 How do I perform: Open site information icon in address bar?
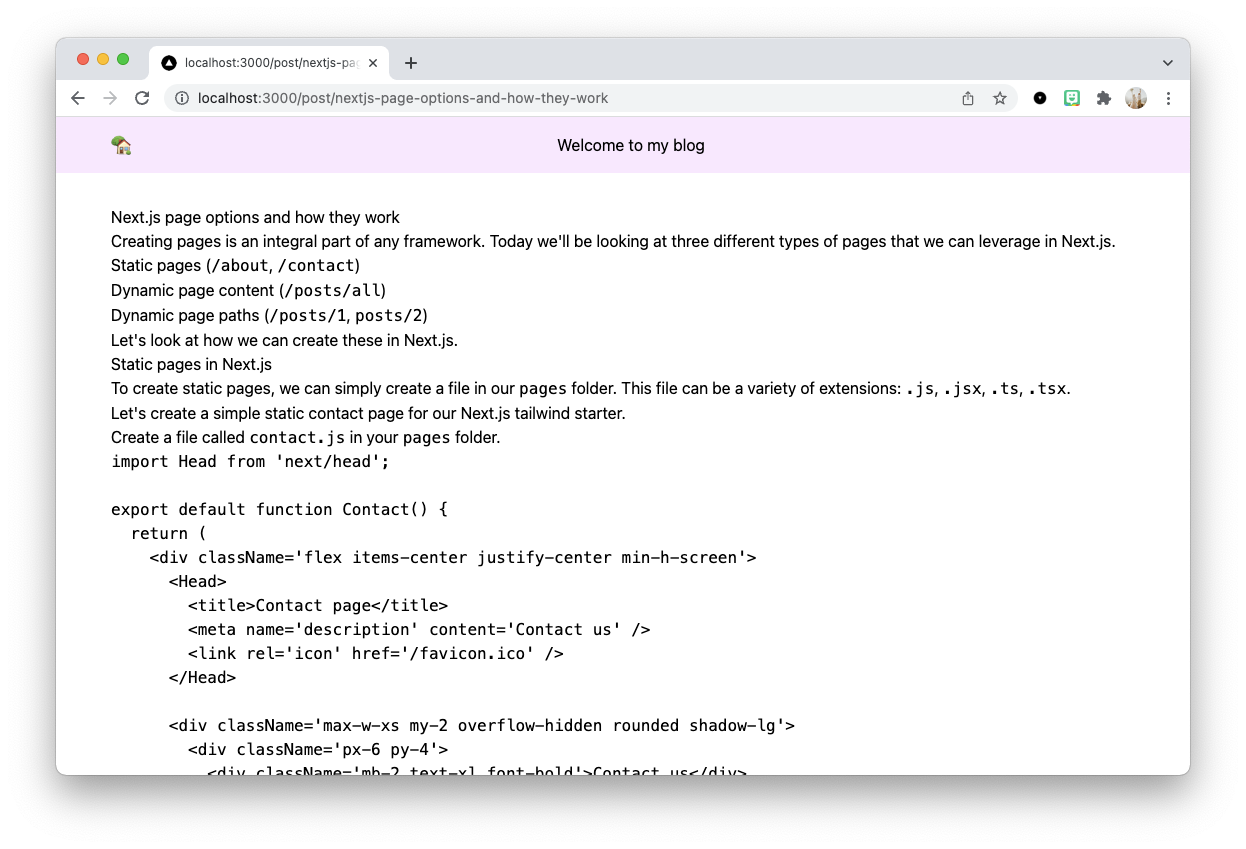[182, 98]
